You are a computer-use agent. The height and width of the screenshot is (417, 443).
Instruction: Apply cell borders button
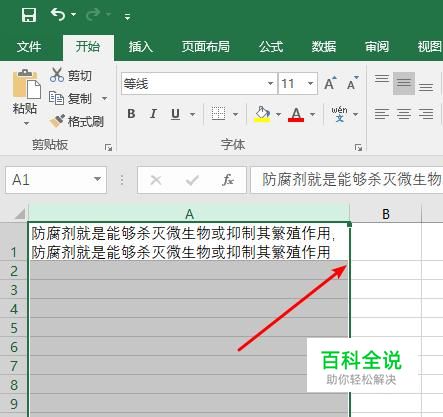click(x=219, y=114)
